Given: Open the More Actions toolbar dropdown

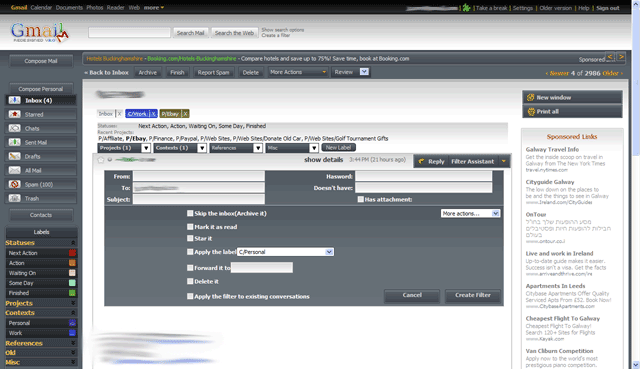Looking at the screenshot, I should click(298, 72).
